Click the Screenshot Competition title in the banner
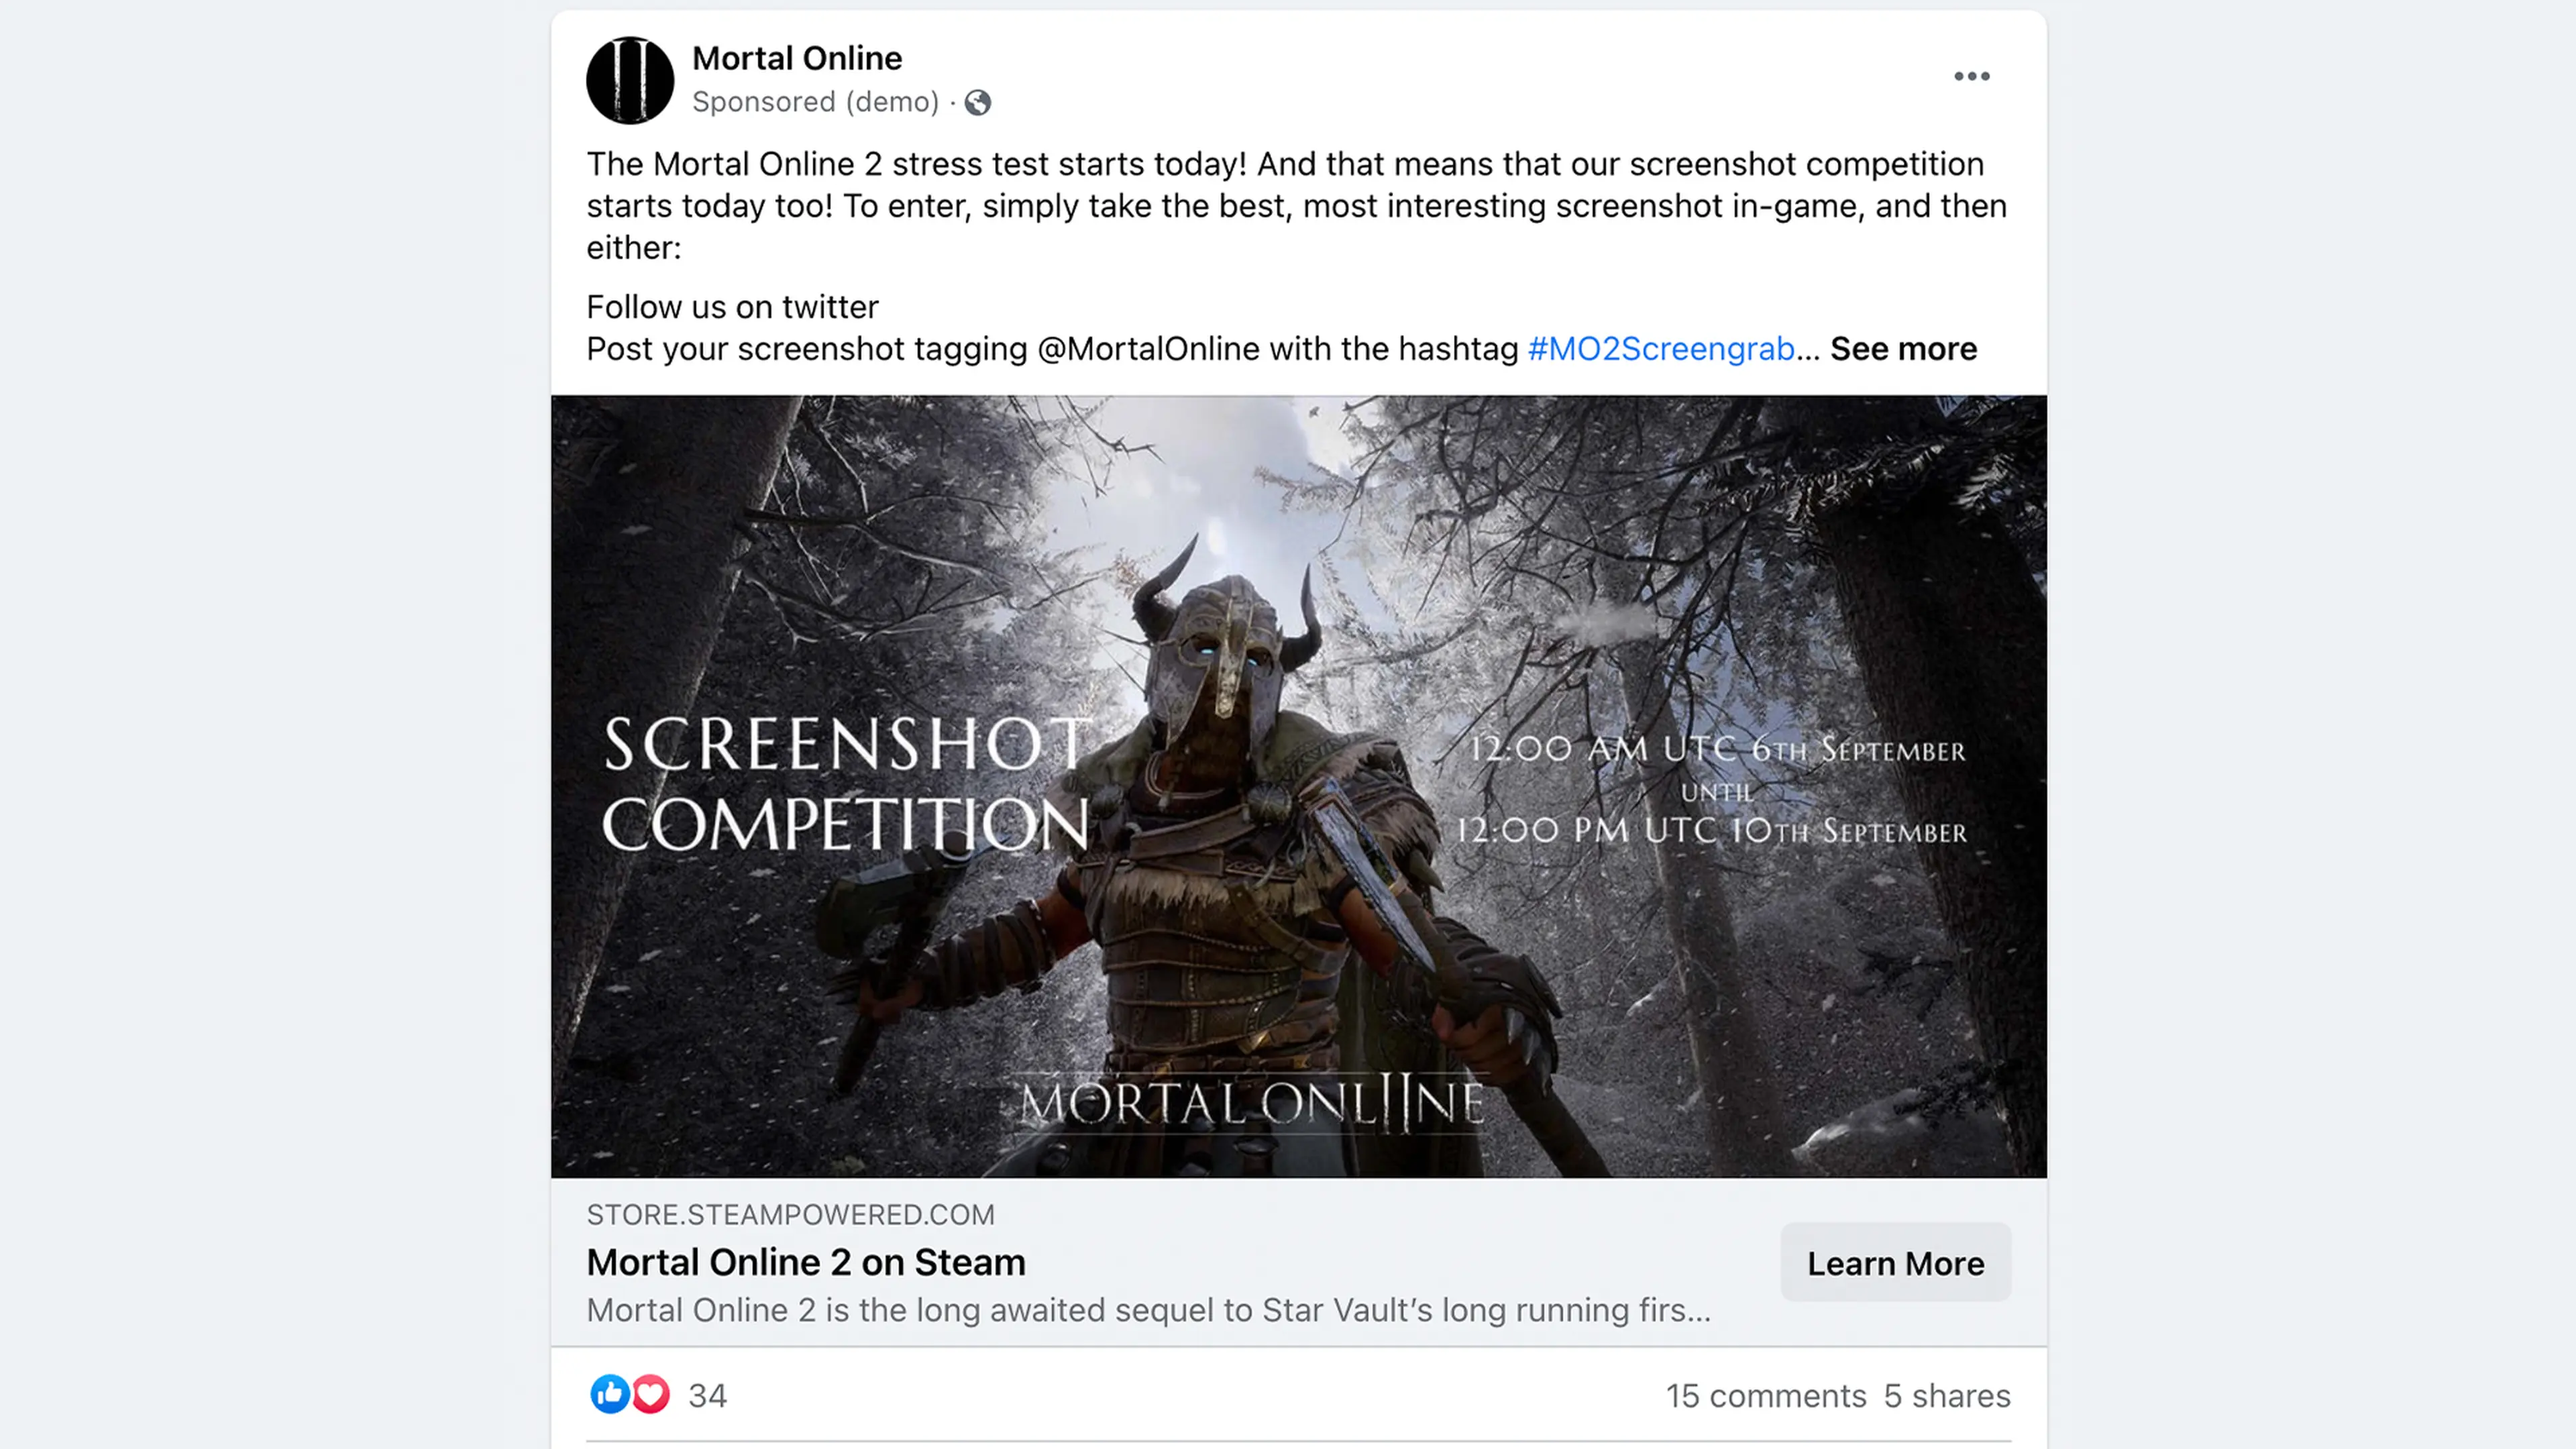The image size is (2576, 1449). [x=846, y=784]
